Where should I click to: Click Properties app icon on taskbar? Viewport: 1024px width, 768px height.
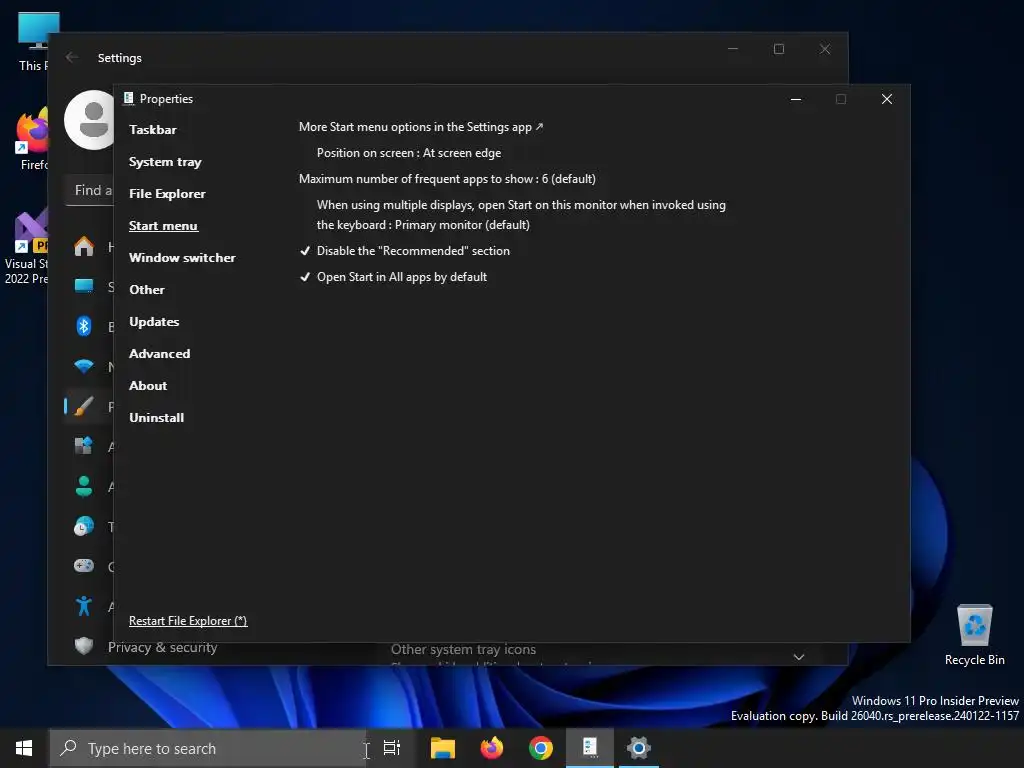click(590, 748)
